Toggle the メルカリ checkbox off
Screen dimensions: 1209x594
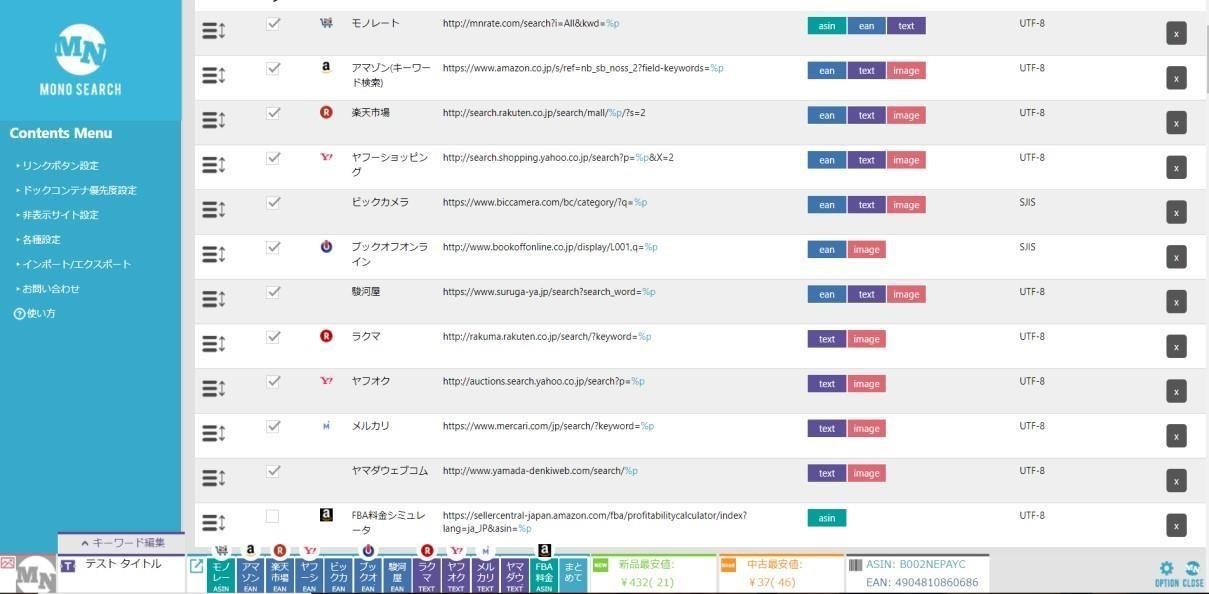(x=272, y=426)
